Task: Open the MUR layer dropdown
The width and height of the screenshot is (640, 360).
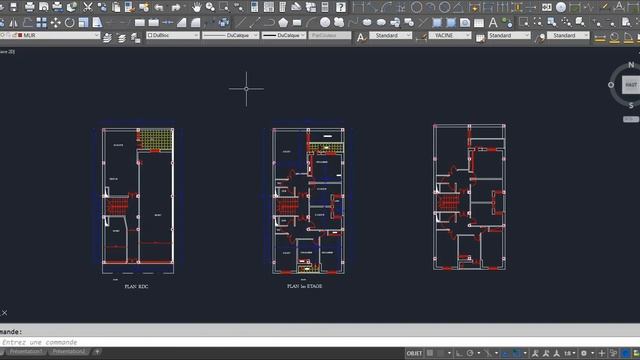Action: click(x=50, y=36)
